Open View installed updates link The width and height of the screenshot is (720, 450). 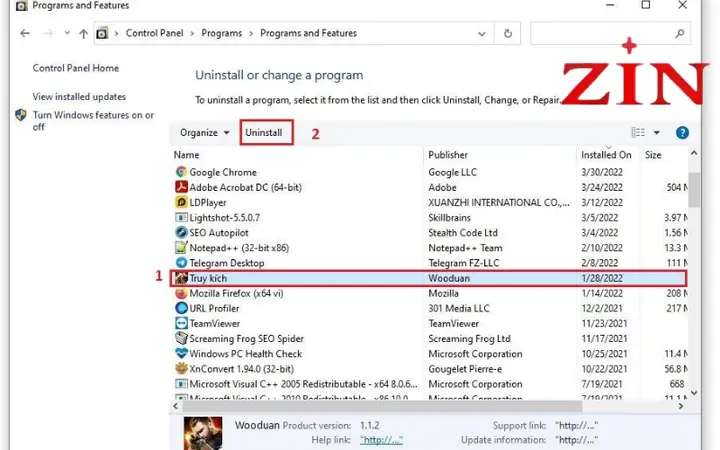coord(79,97)
